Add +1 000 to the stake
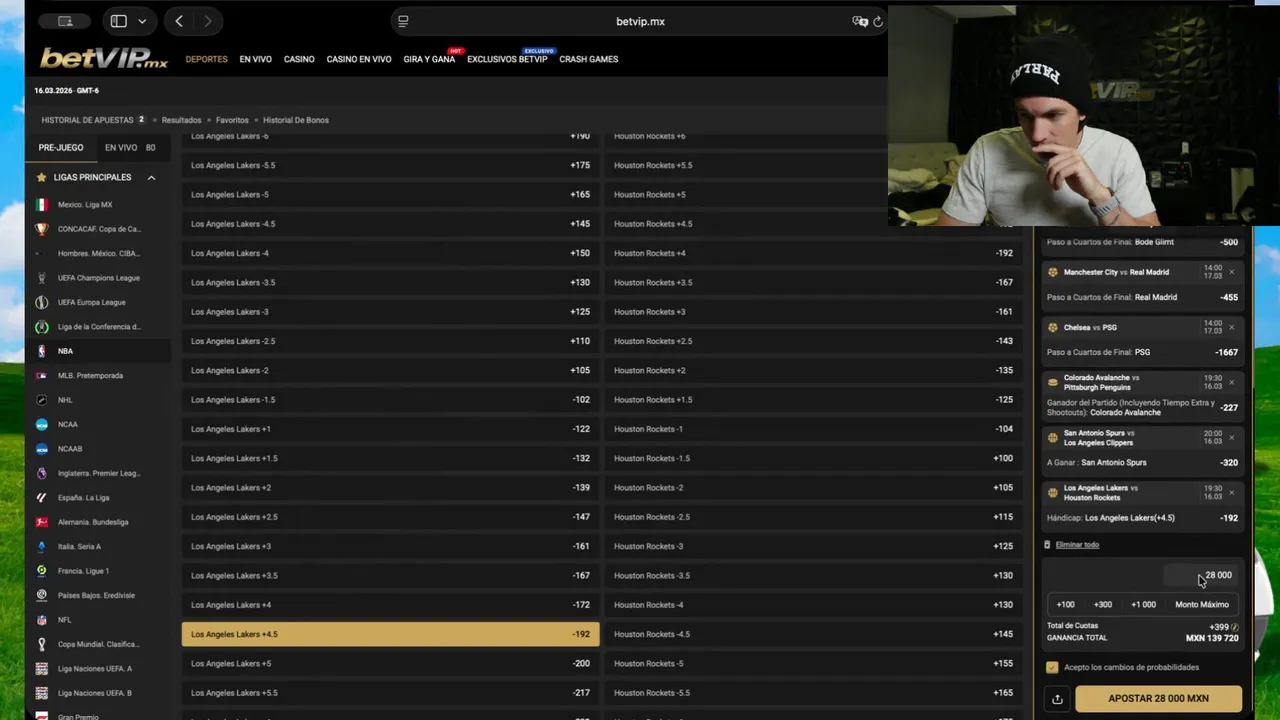1280x720 pixels. tap(1143, 604)
